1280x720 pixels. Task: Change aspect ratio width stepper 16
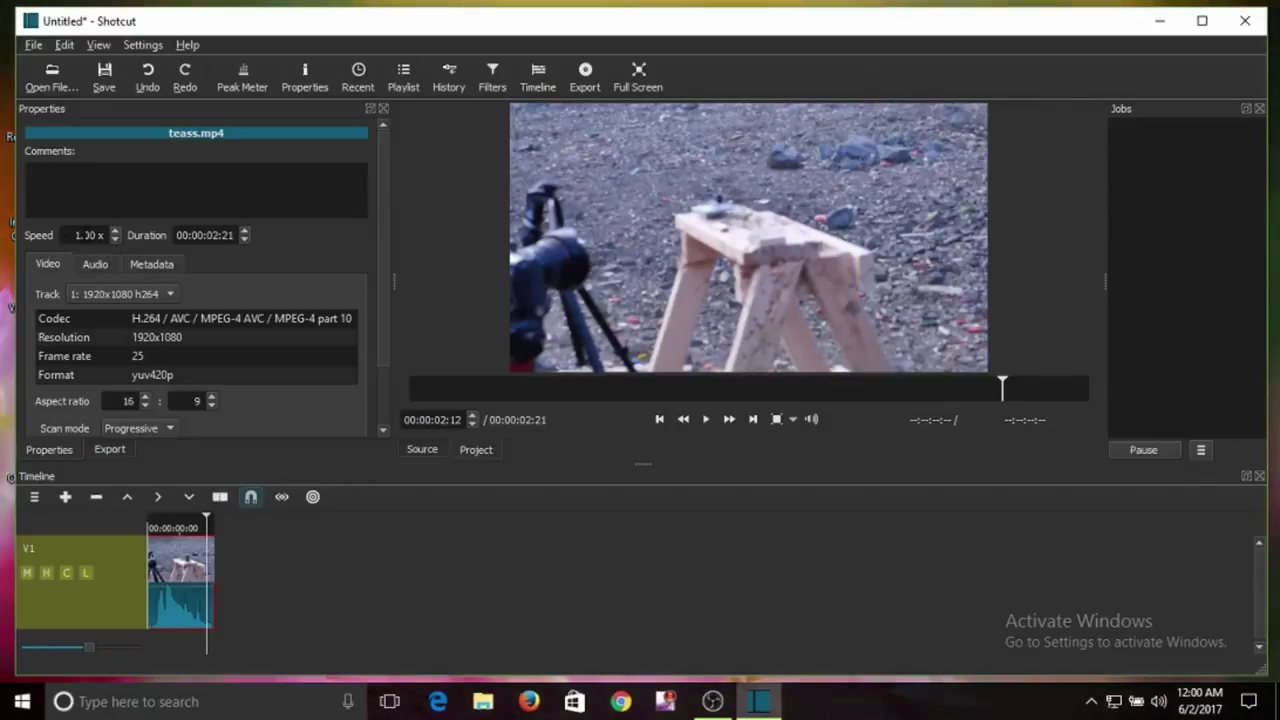(145, 401)
